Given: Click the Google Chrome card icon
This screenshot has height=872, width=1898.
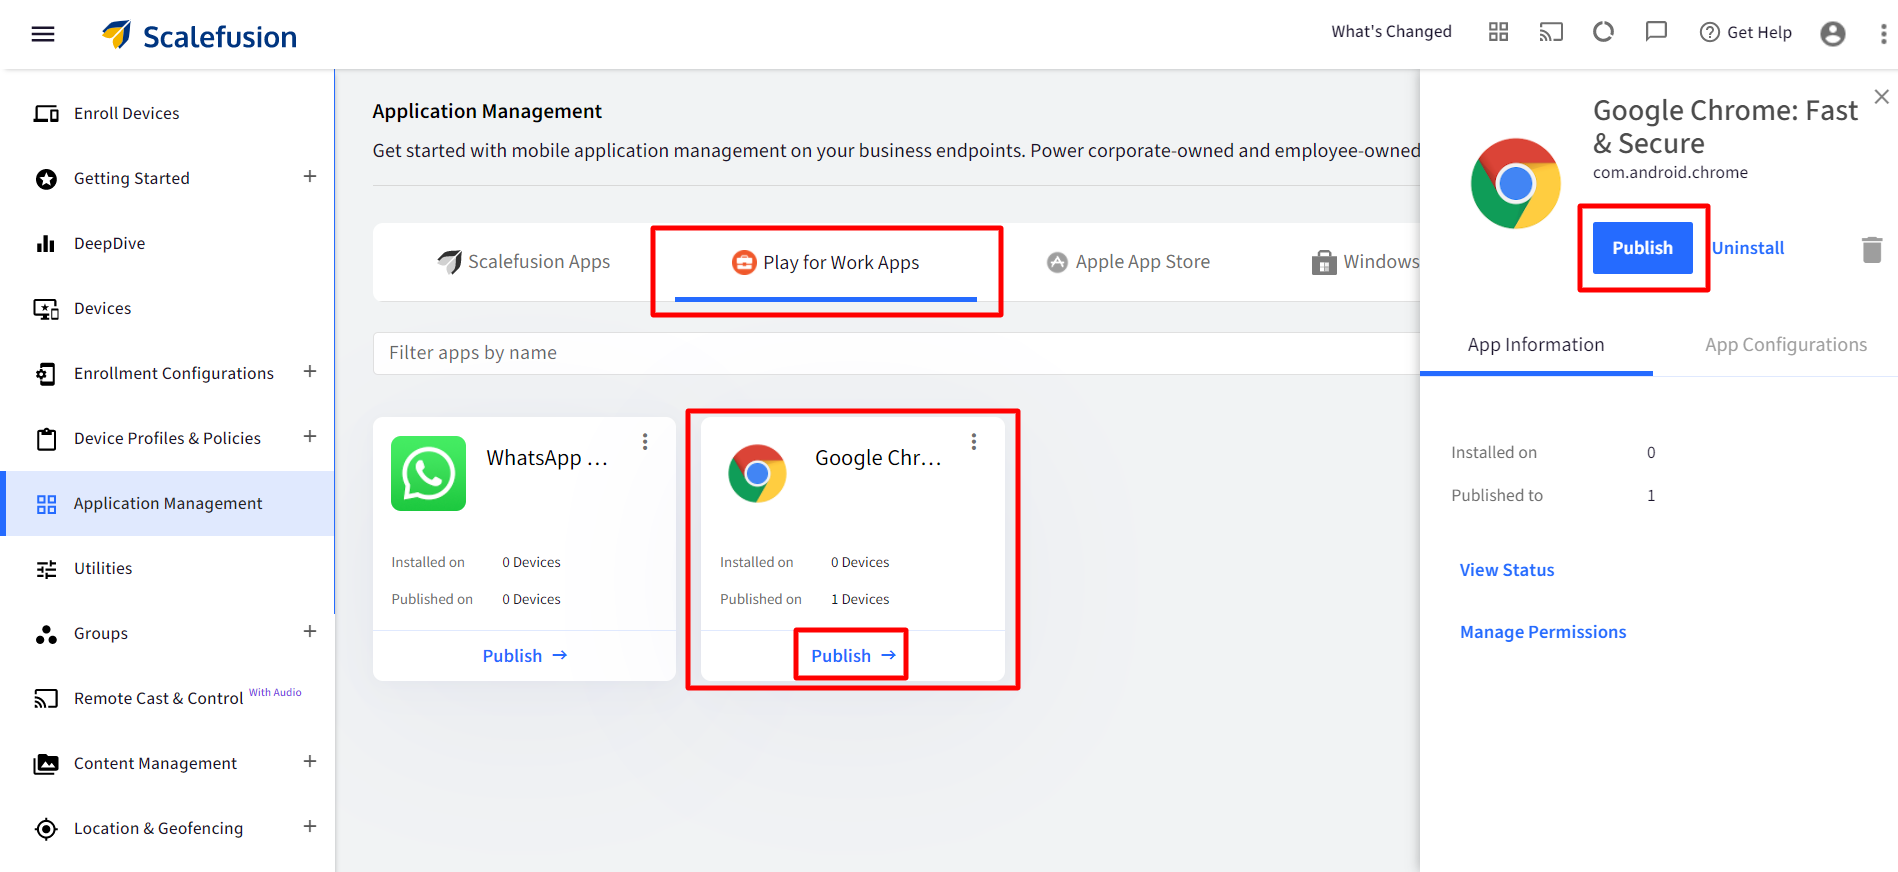Looking at the screenshot, I should [758, 474].
